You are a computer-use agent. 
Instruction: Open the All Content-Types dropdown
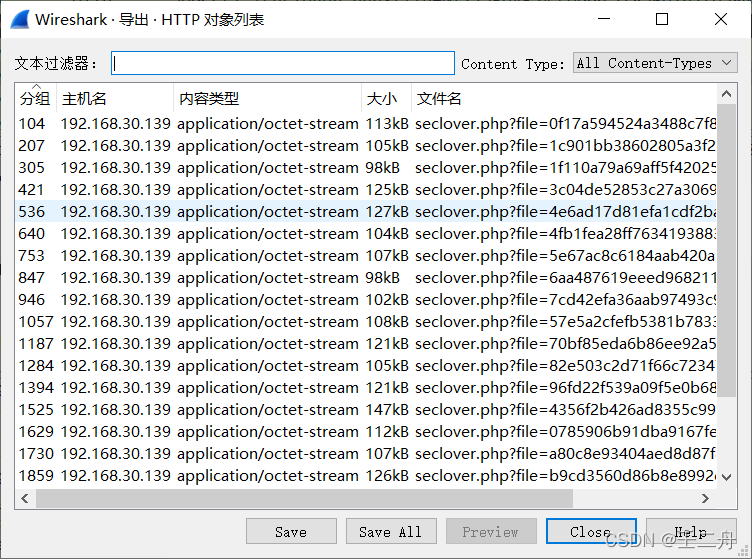click(x=655, y=63)
